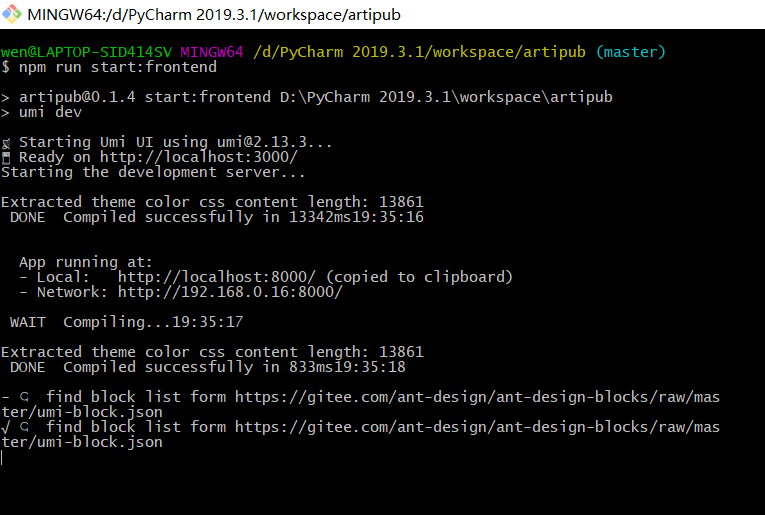This screenshot has width=765, height=515.
Task: Click the glyph before 'Starting Umi UI'
Action: [x=5, y=142]
